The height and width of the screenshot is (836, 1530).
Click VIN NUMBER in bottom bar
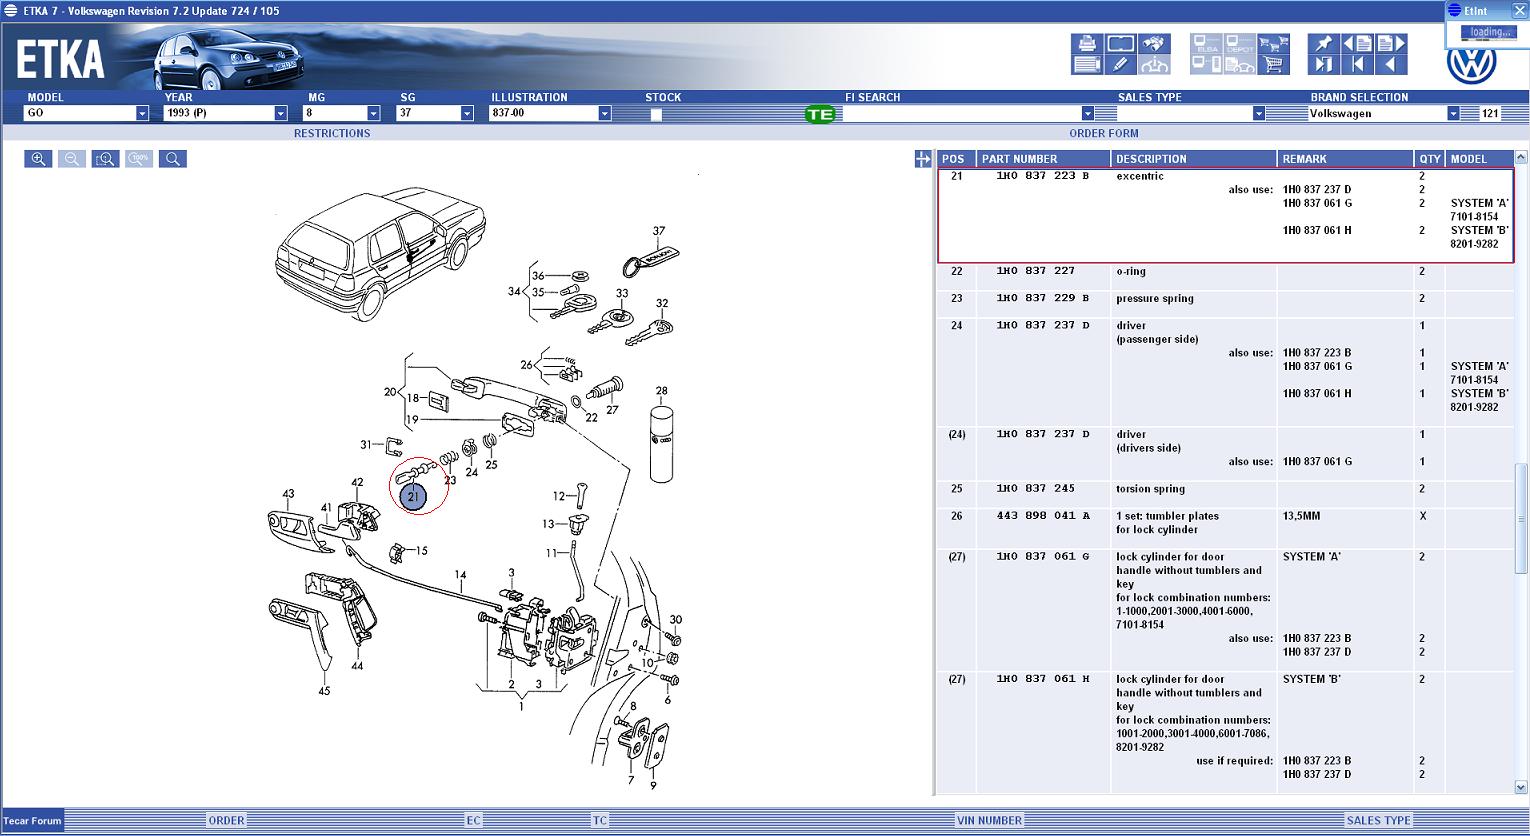990,821
